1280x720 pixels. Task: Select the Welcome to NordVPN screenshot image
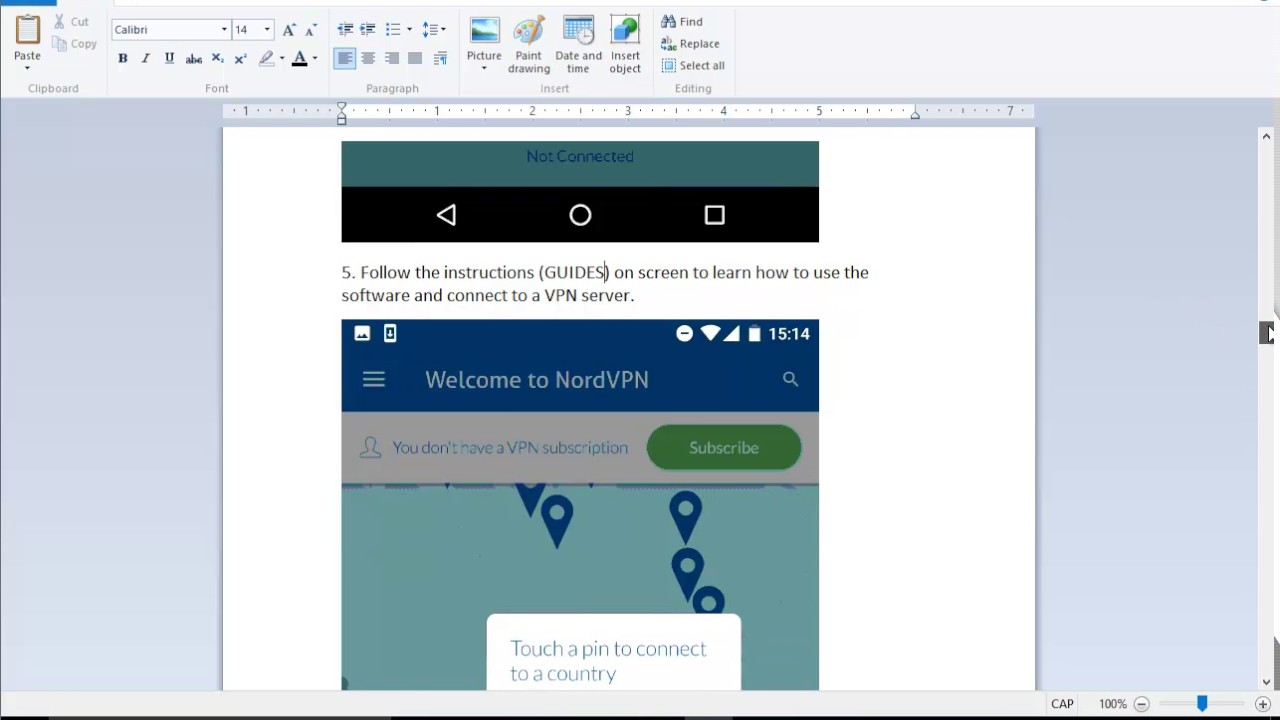point(580,505)
